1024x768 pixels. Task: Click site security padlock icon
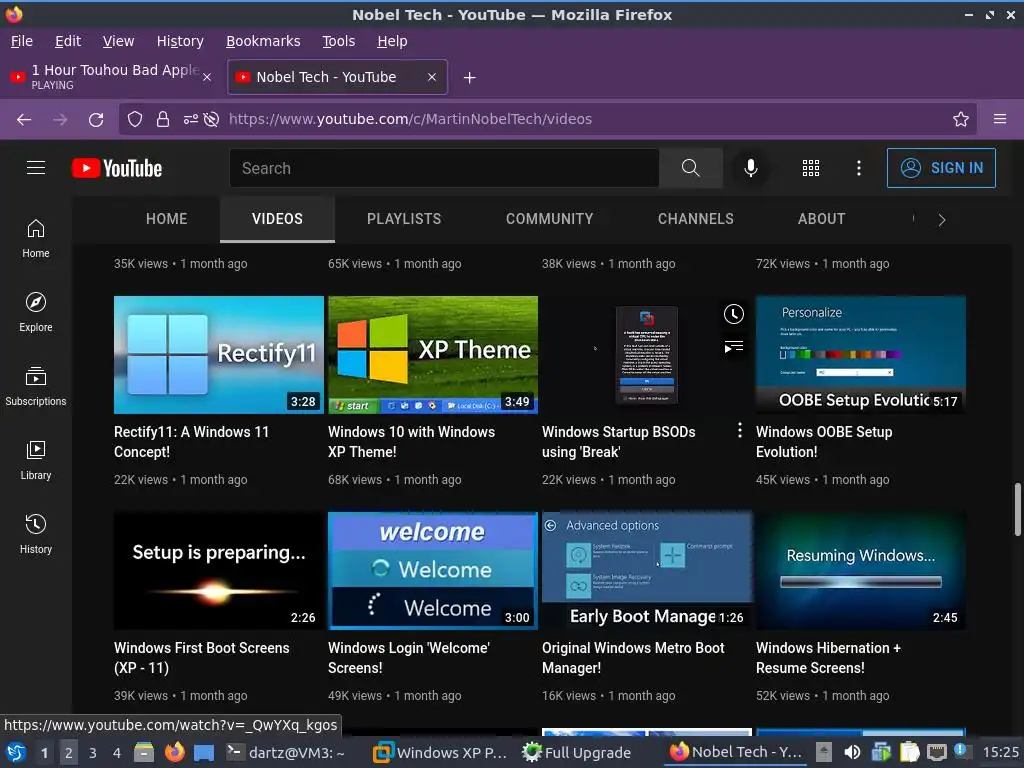[163, 119]
